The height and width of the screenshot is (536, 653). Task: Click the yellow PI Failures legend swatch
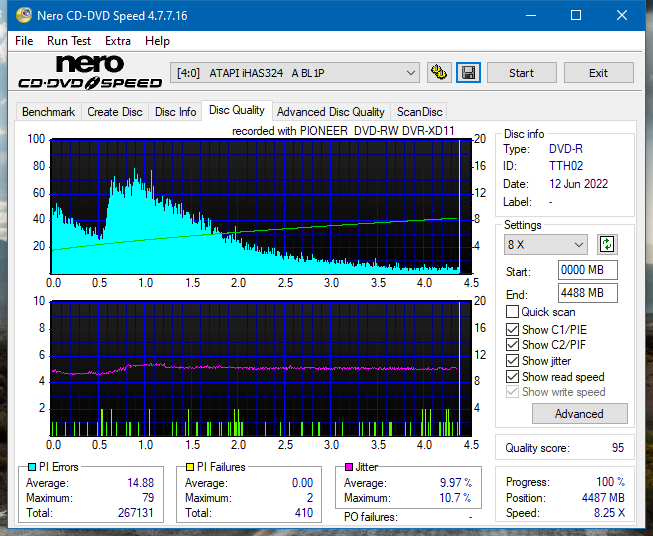pyautogui.click(x=190, y=467)
